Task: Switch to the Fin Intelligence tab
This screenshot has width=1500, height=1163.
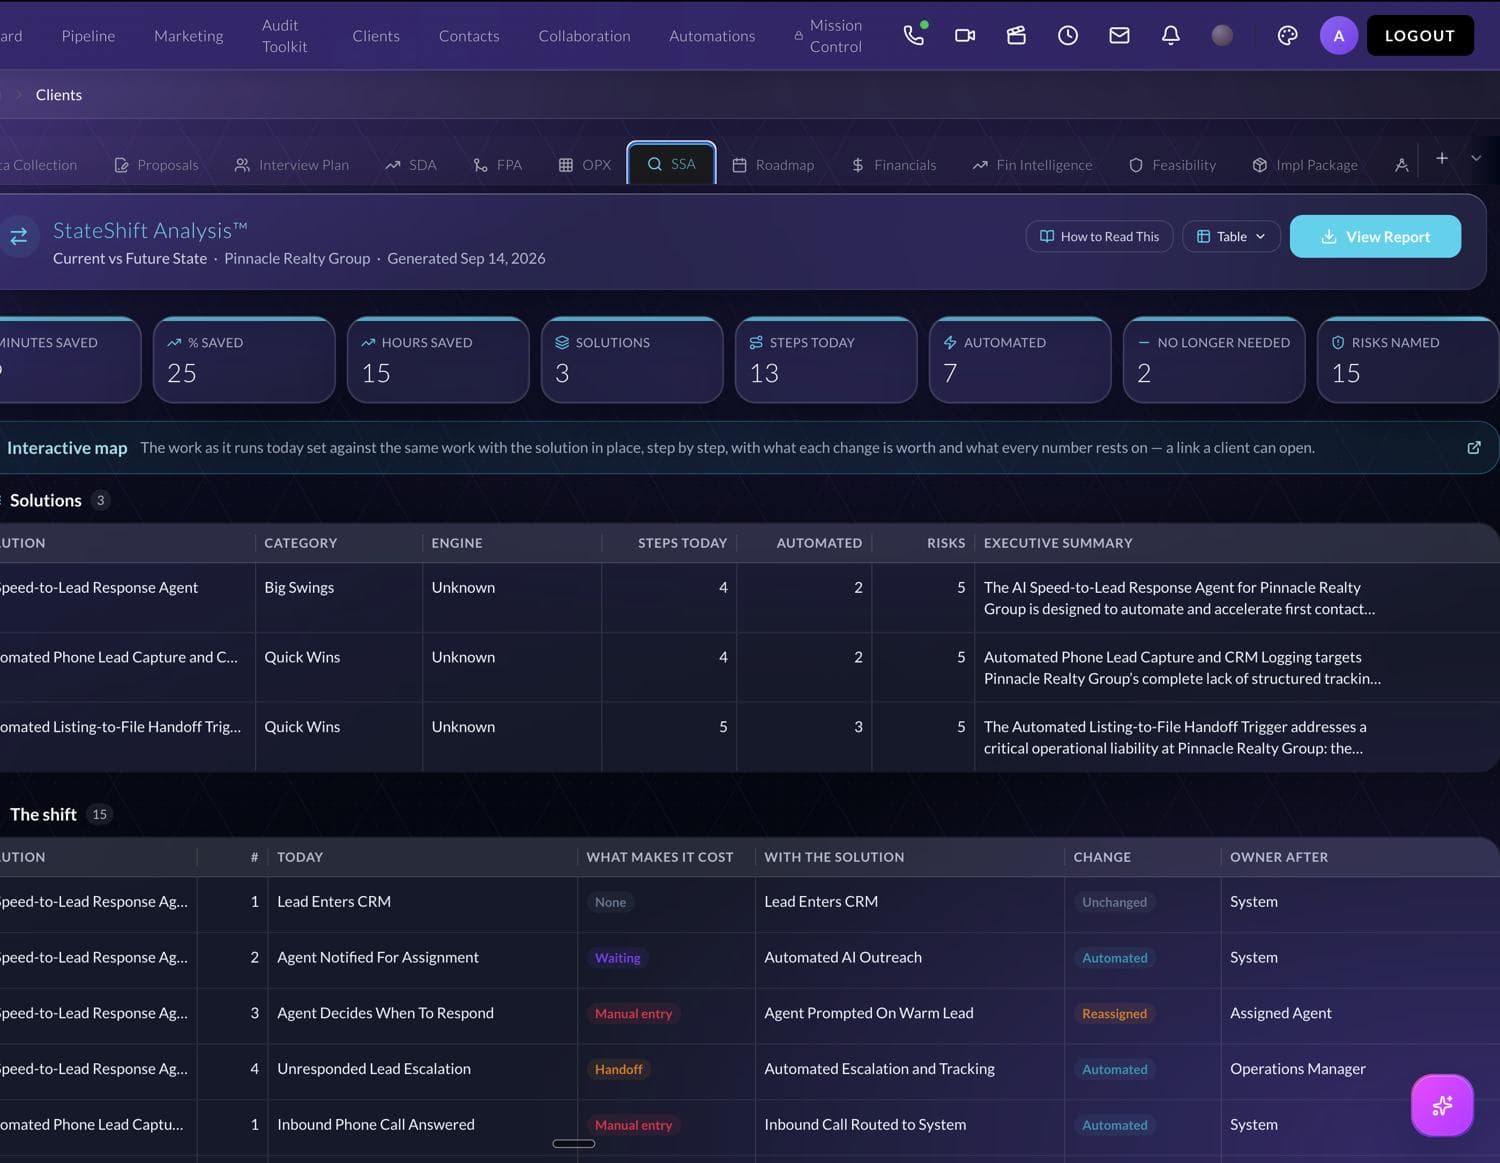Action: [1032, 165]
